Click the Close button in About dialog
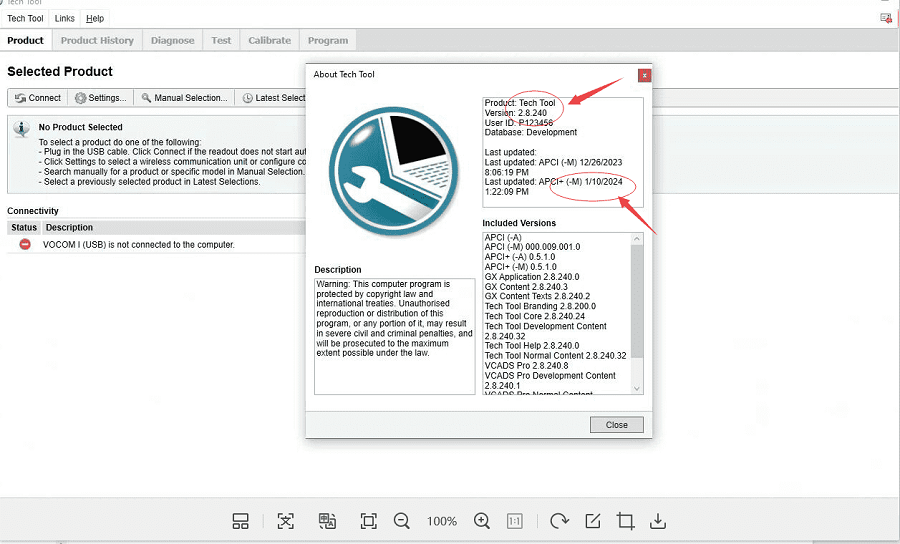The image size is (900, 544). (x=616, y=425)
